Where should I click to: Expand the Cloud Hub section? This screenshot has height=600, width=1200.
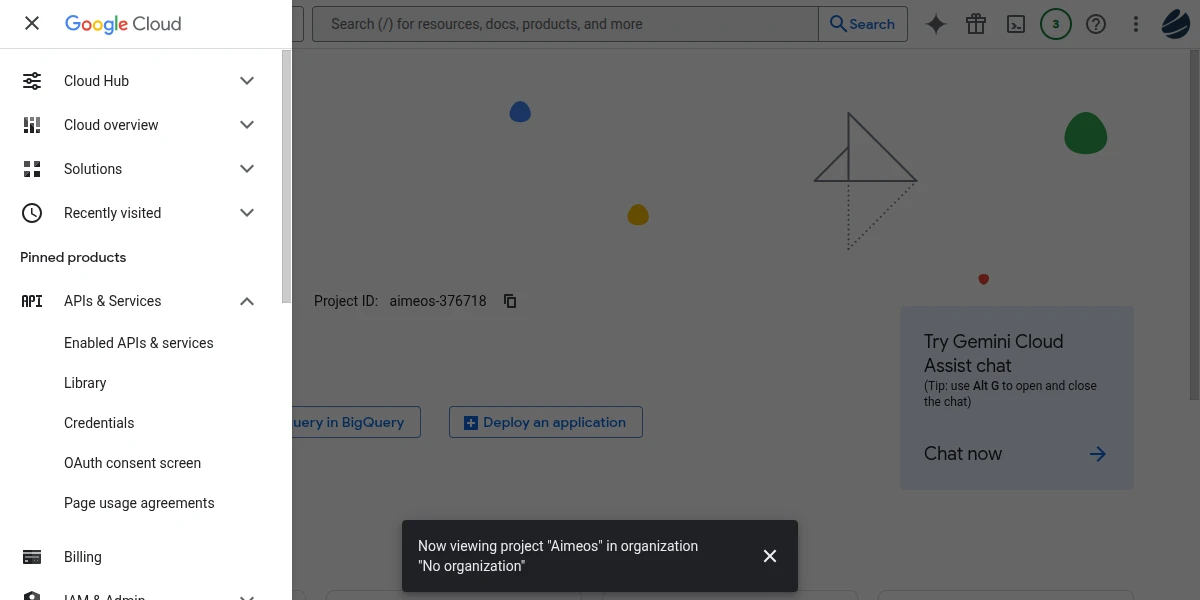click(247, 81)
